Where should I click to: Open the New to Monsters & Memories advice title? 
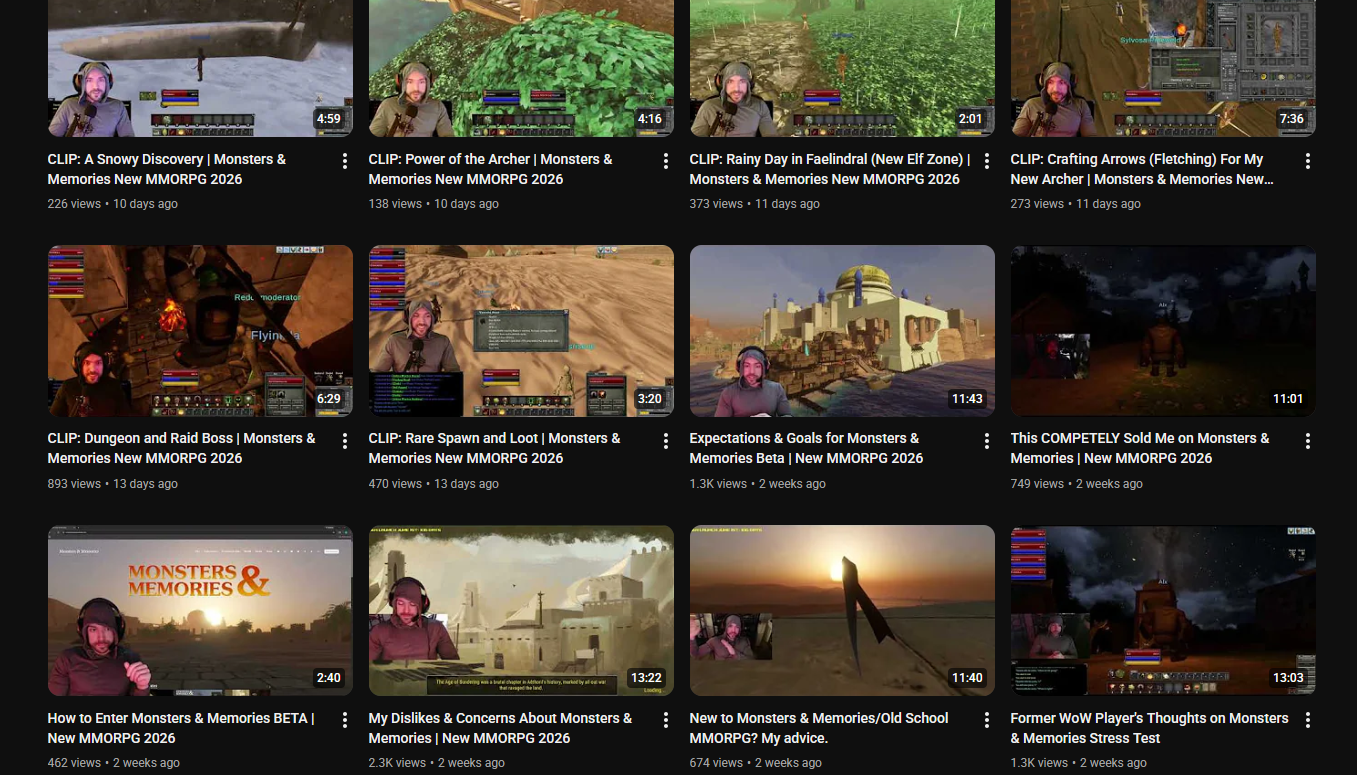[819, 728]
